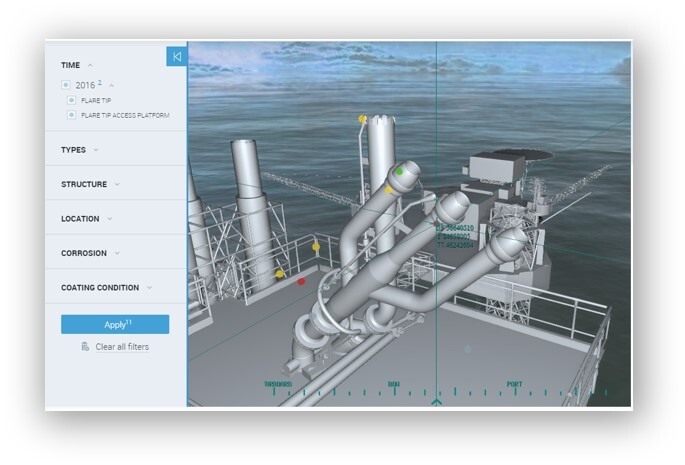Toggle the 2016 checkbox
Image resolution: width=685 pixels, height=465 pixels.
(66, 85)
